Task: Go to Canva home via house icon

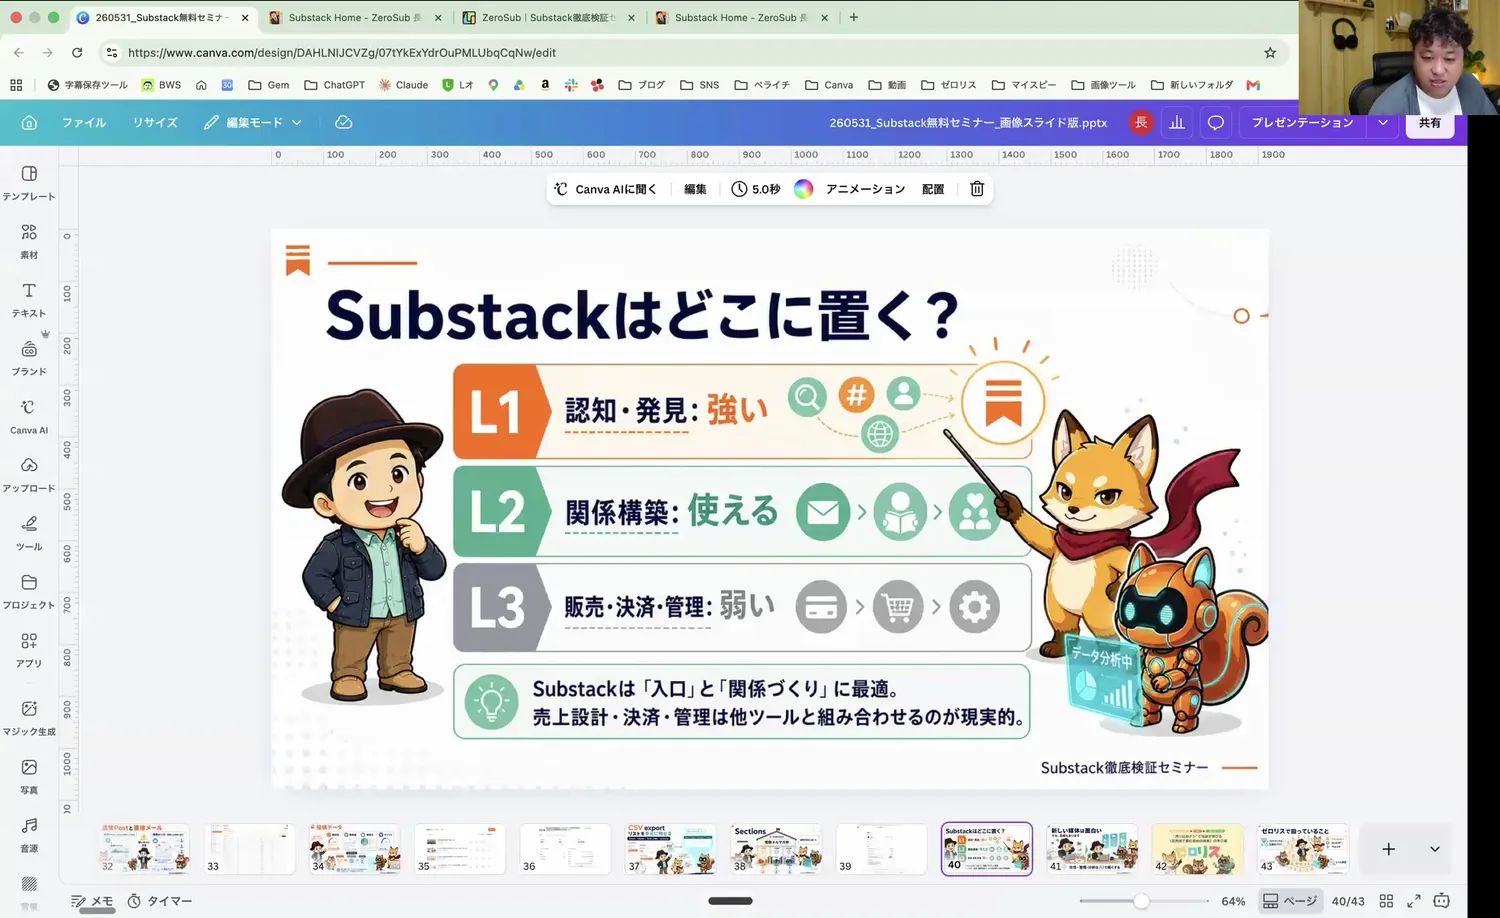Action: pyautogui.click(x=29, y=122)
